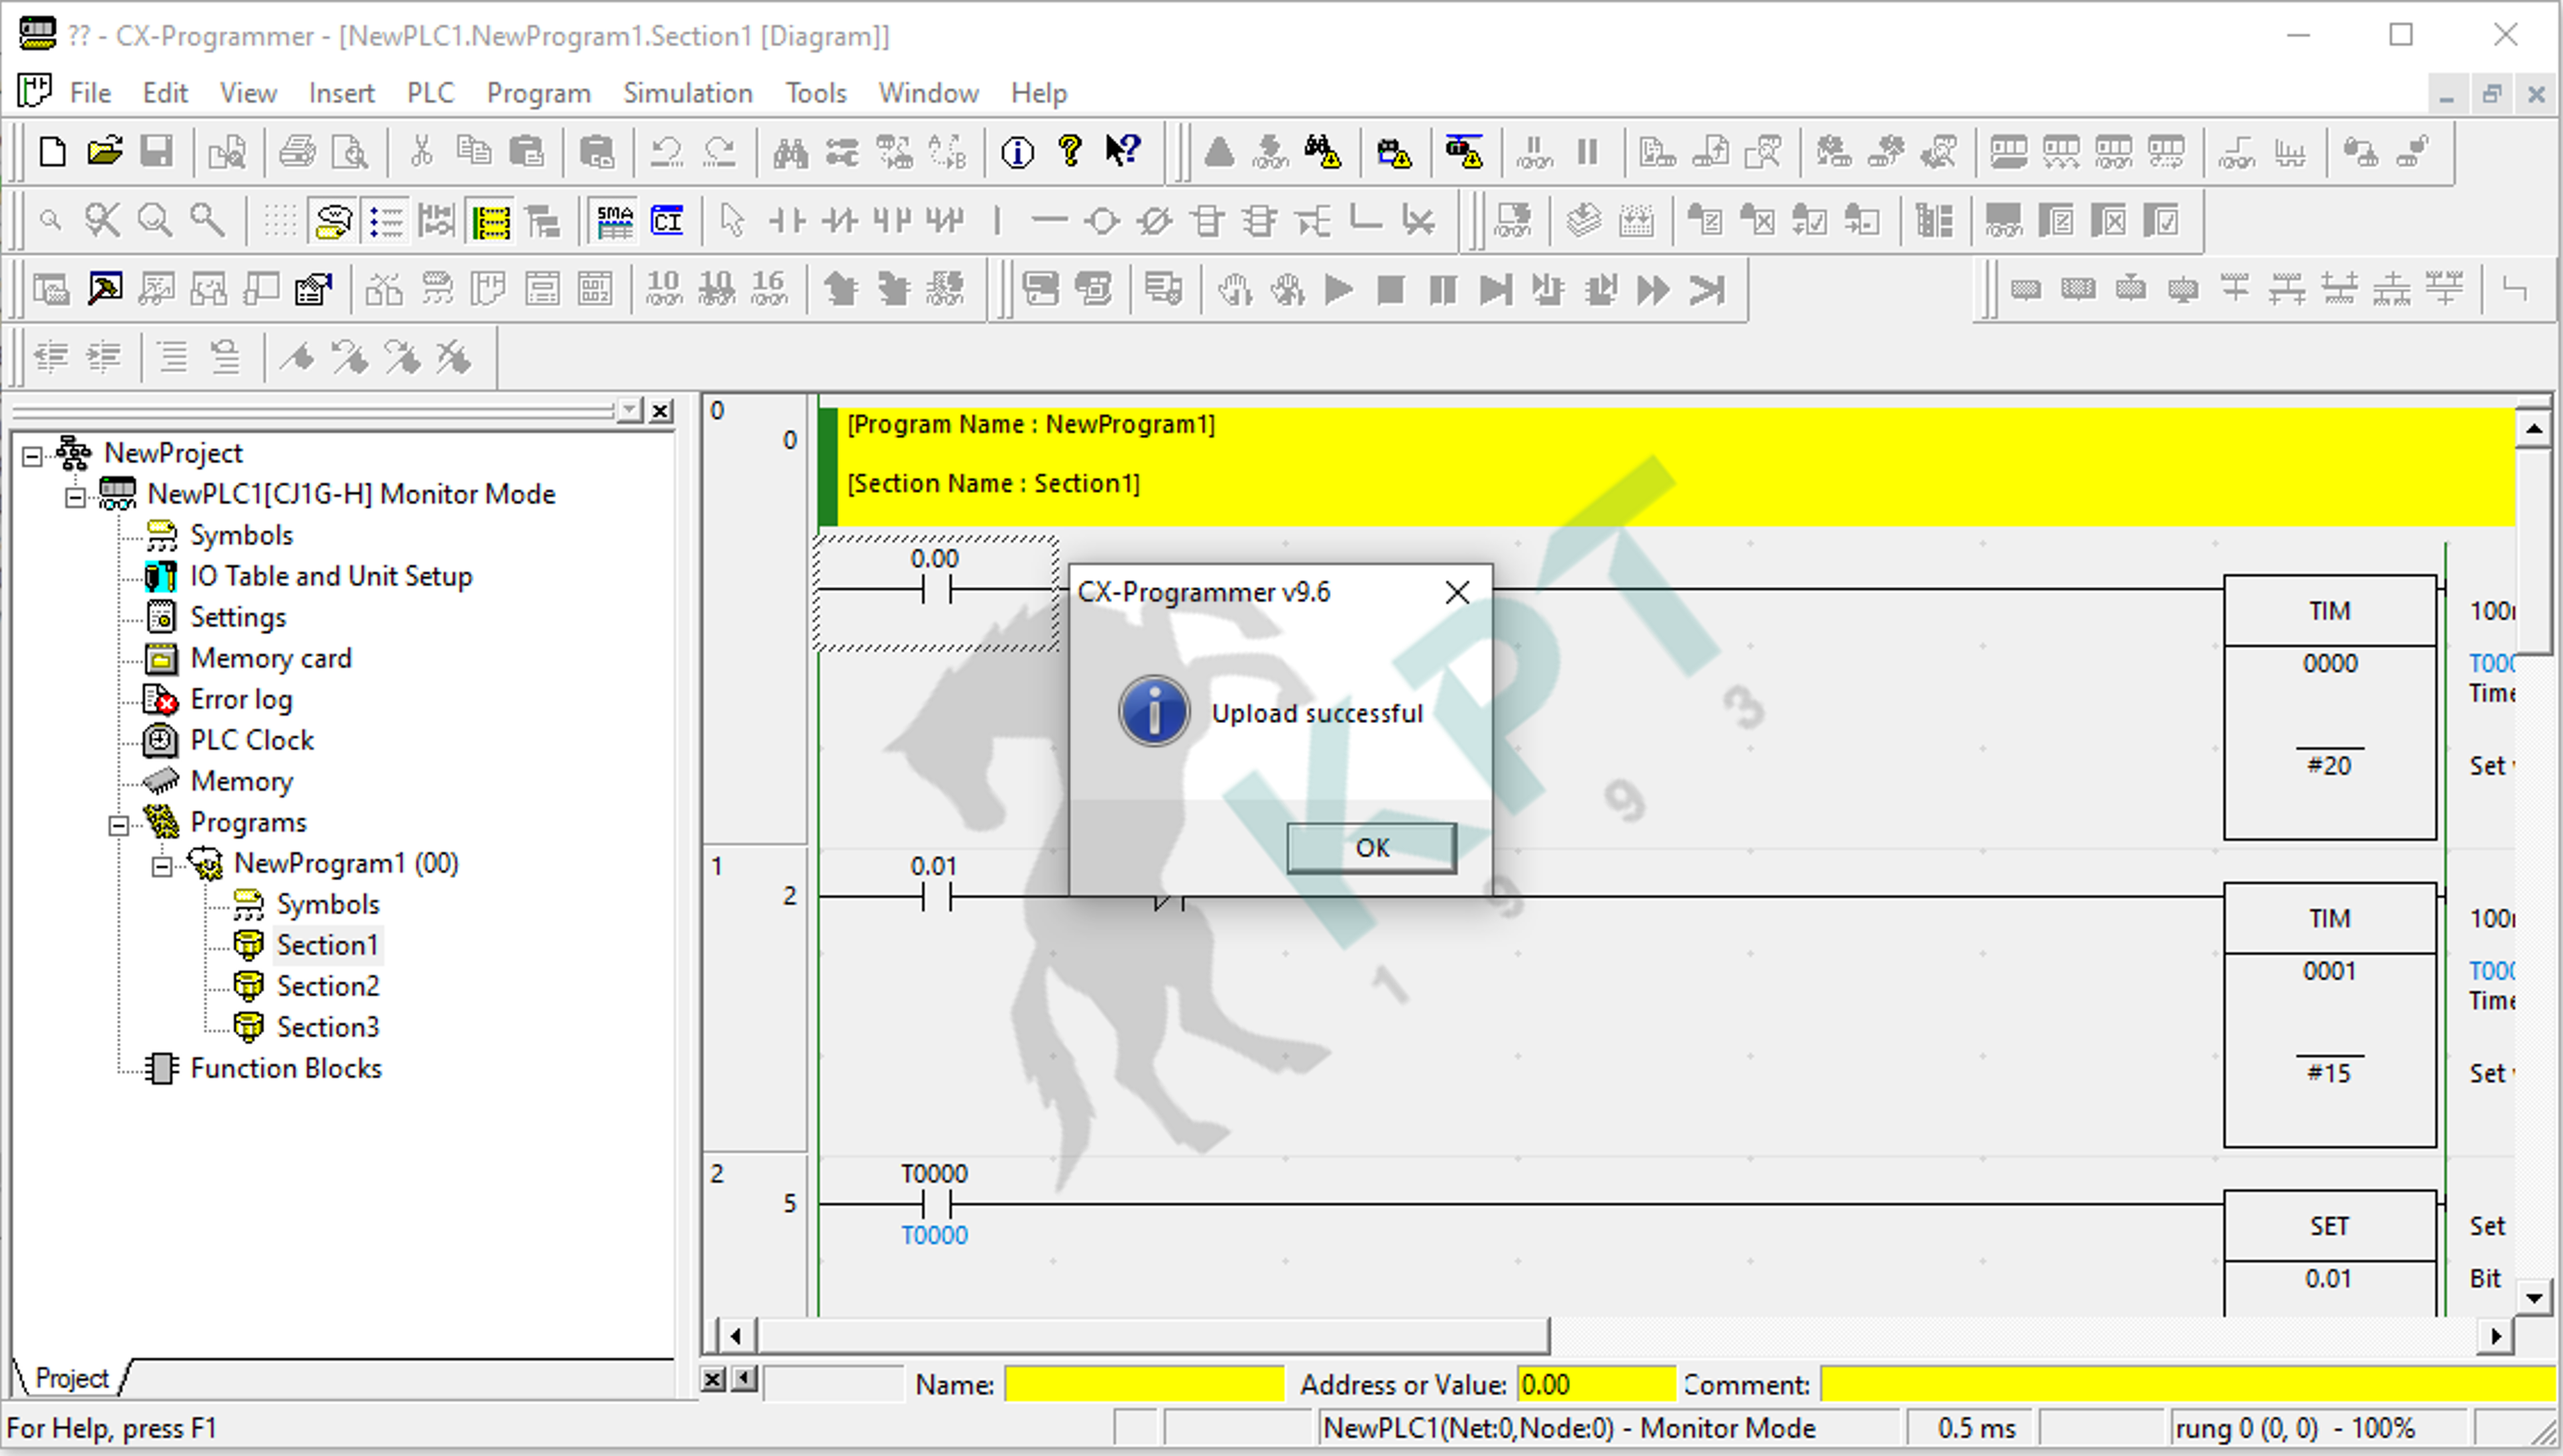Viewport: 2563px width, 1456px height.
Task: Switch to mnemonics view icon
Action: pyautogui.click(x=614, y=220)
